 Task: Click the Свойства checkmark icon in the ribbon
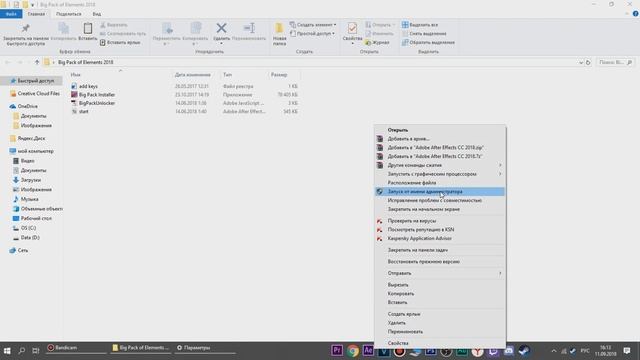pos(352,28)
